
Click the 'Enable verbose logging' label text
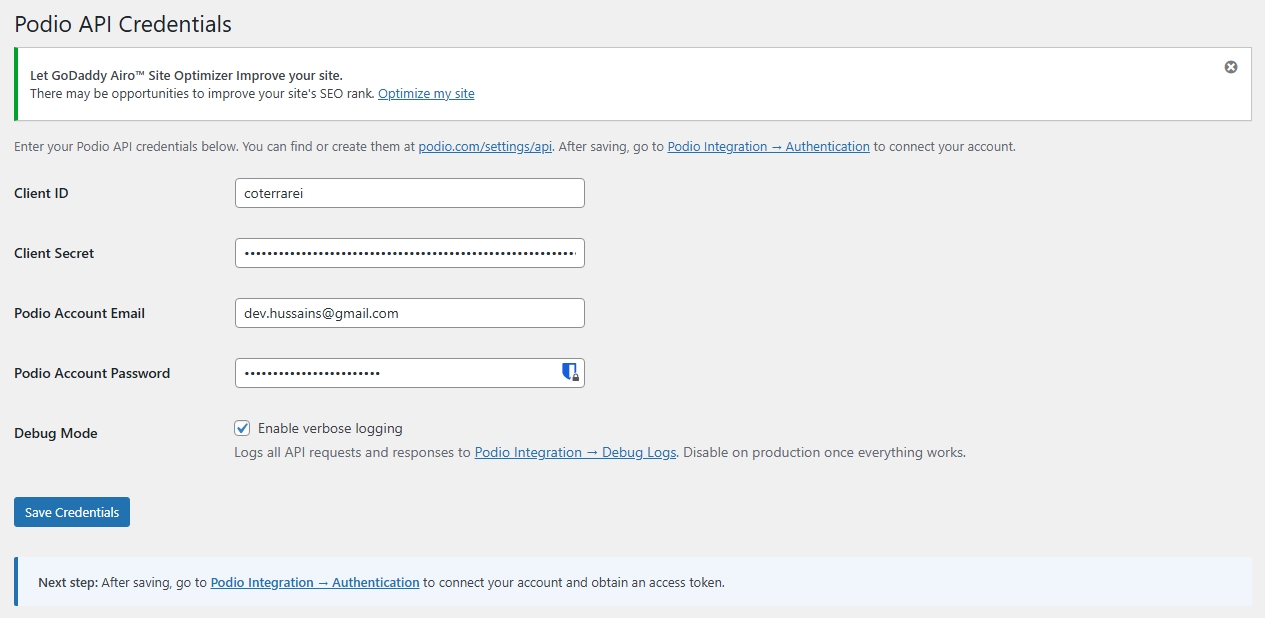[330, 428]
